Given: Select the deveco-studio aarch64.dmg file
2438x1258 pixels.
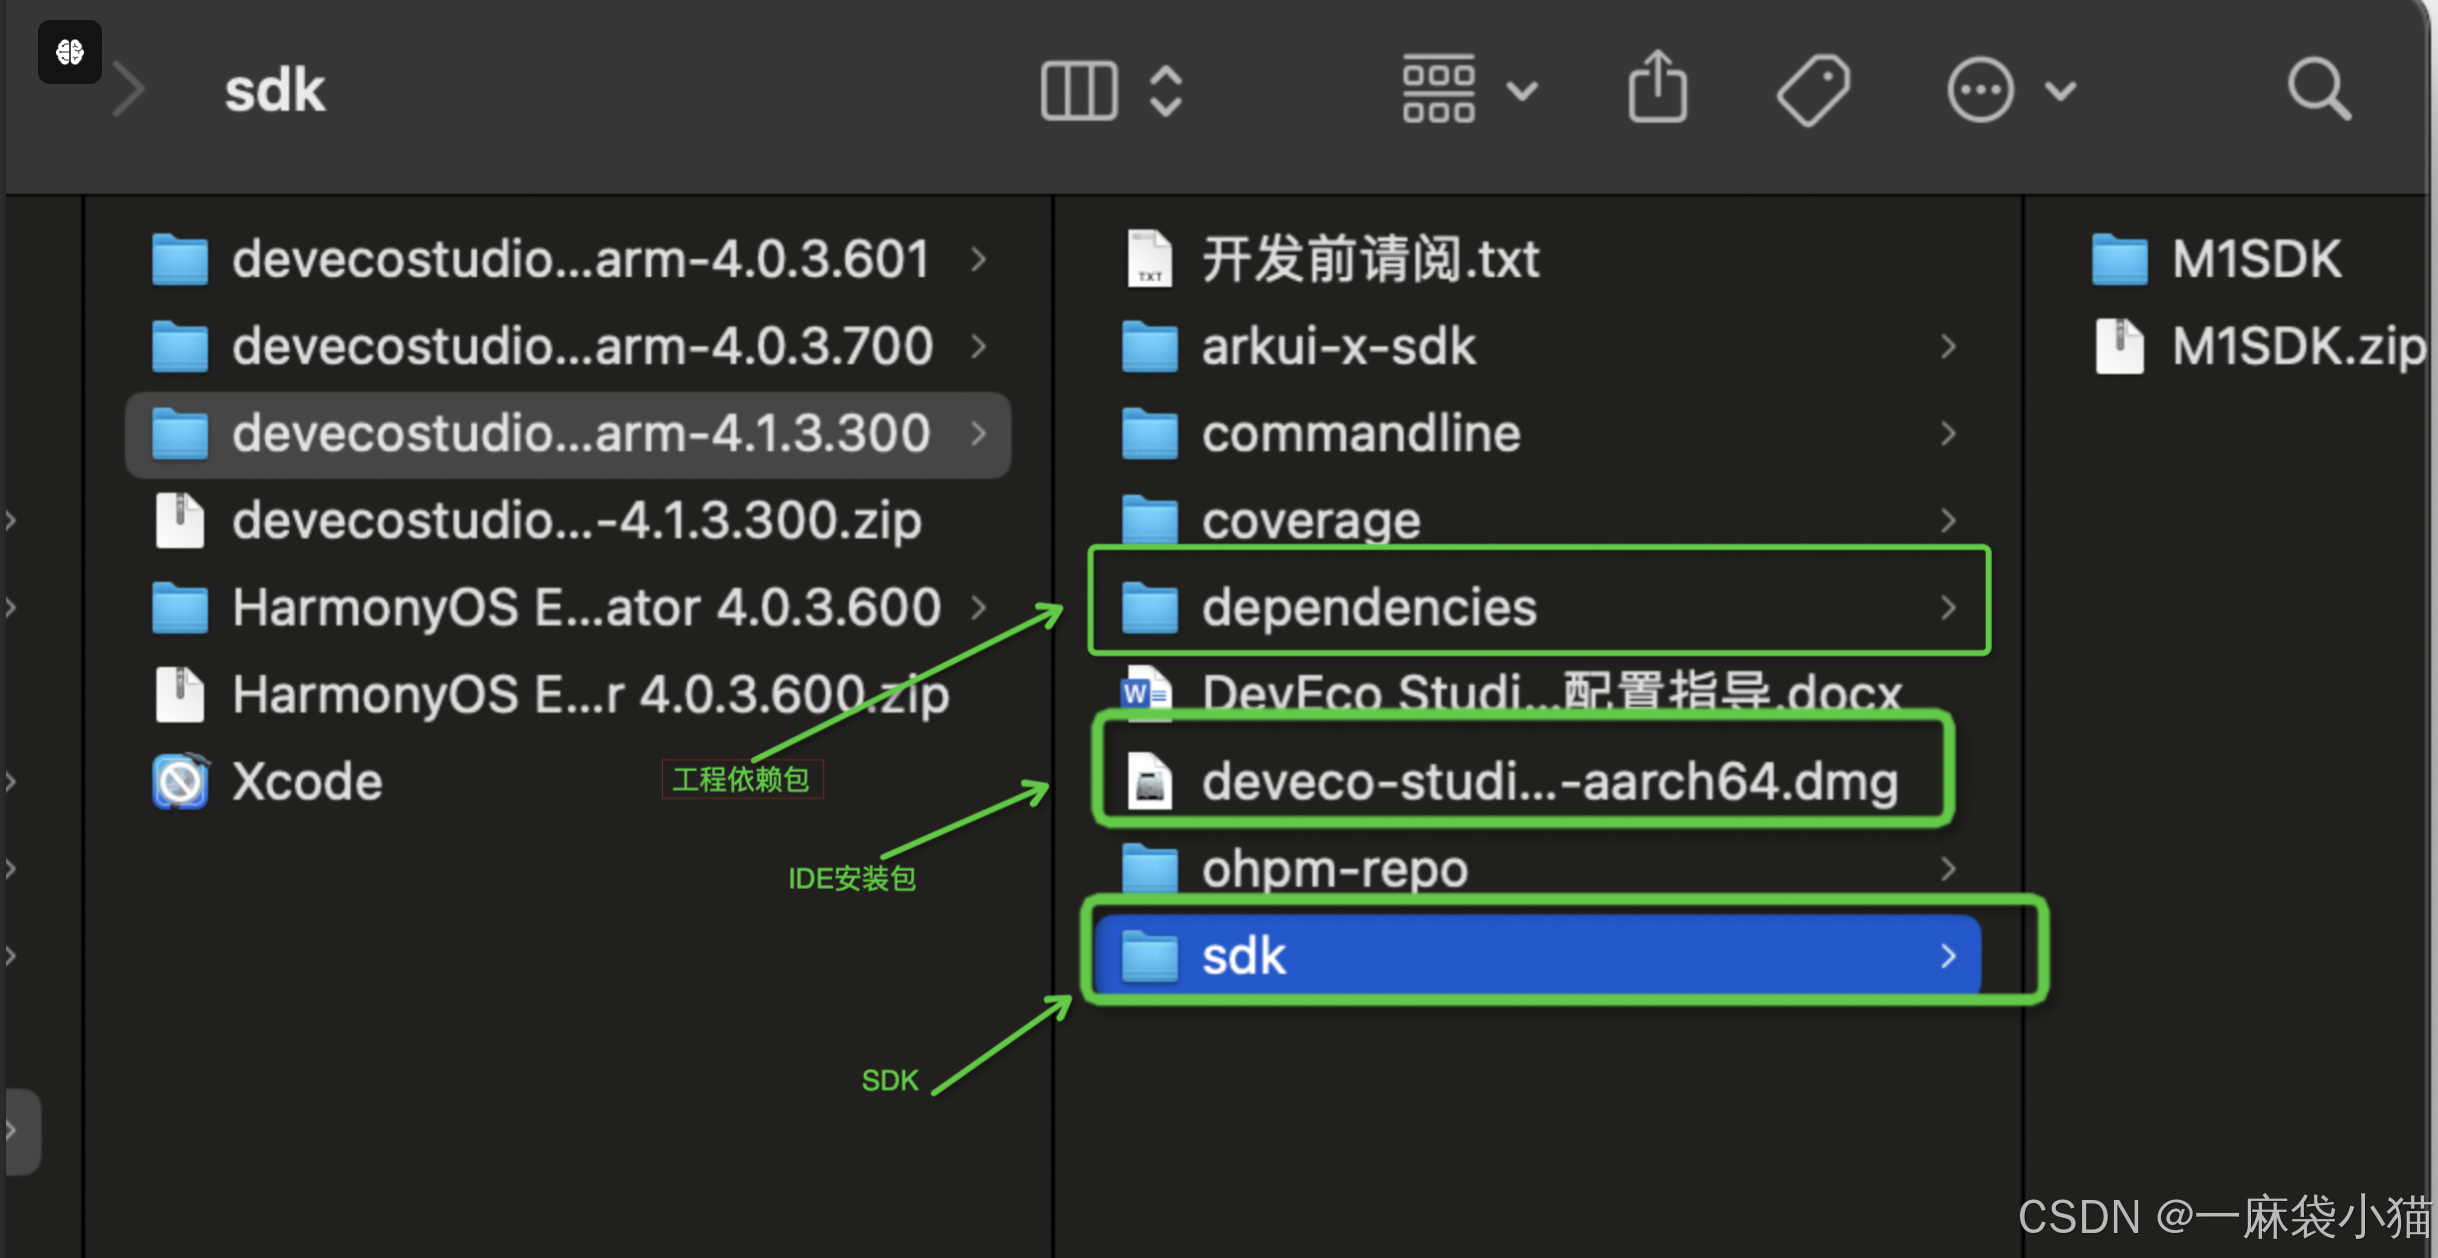Looking at the screenshot, I should click(x=1548, y=781).
